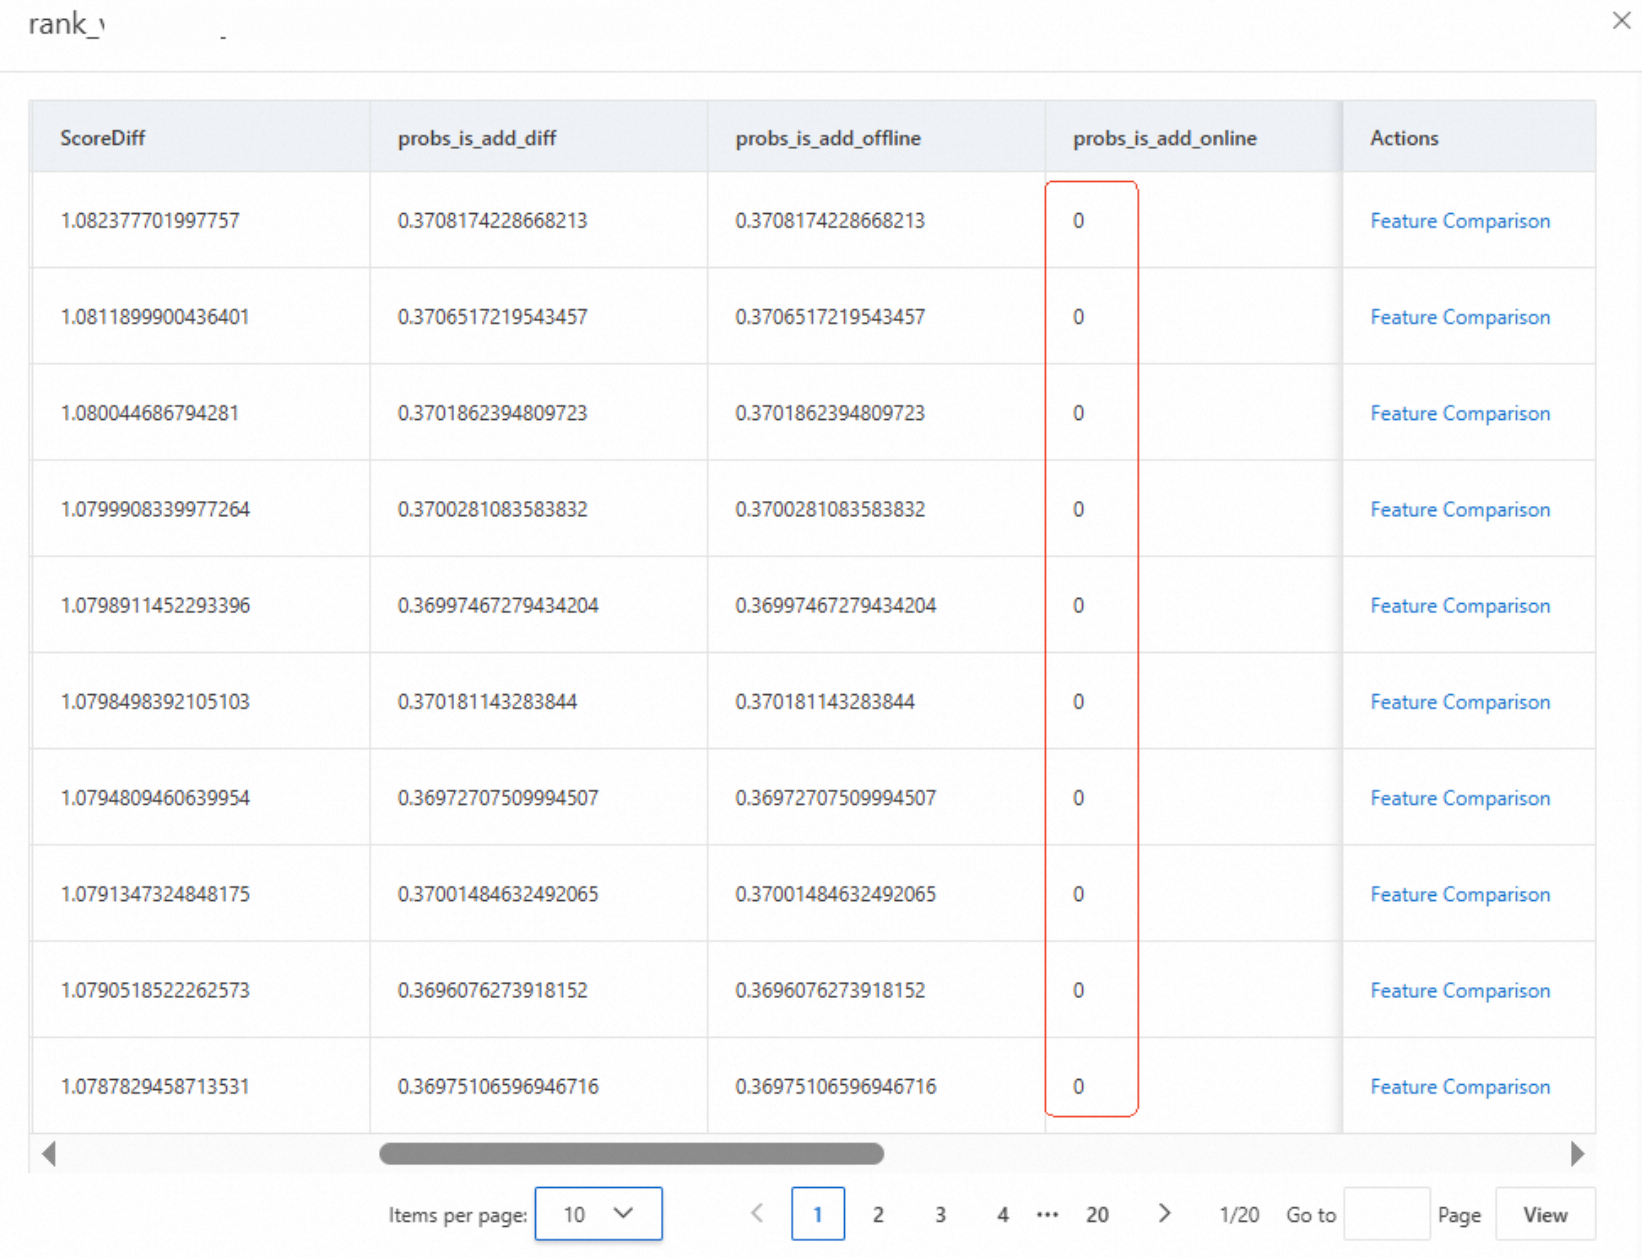The height and width of the screenshot is (1258, 1642).
Task: Open Feature Comparison for ScoreDiff 1.0799908339977264
Action: (x=1460, y=509)
